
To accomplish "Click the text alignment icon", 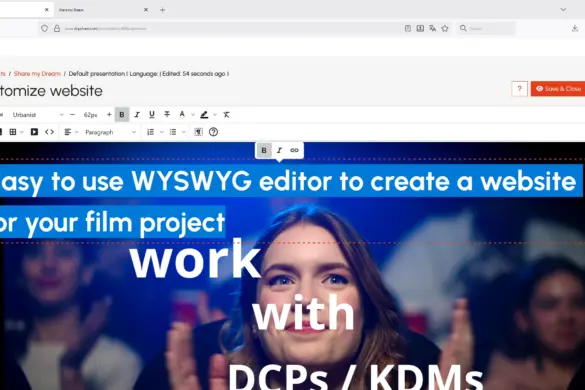I will (x=68, y=132).
